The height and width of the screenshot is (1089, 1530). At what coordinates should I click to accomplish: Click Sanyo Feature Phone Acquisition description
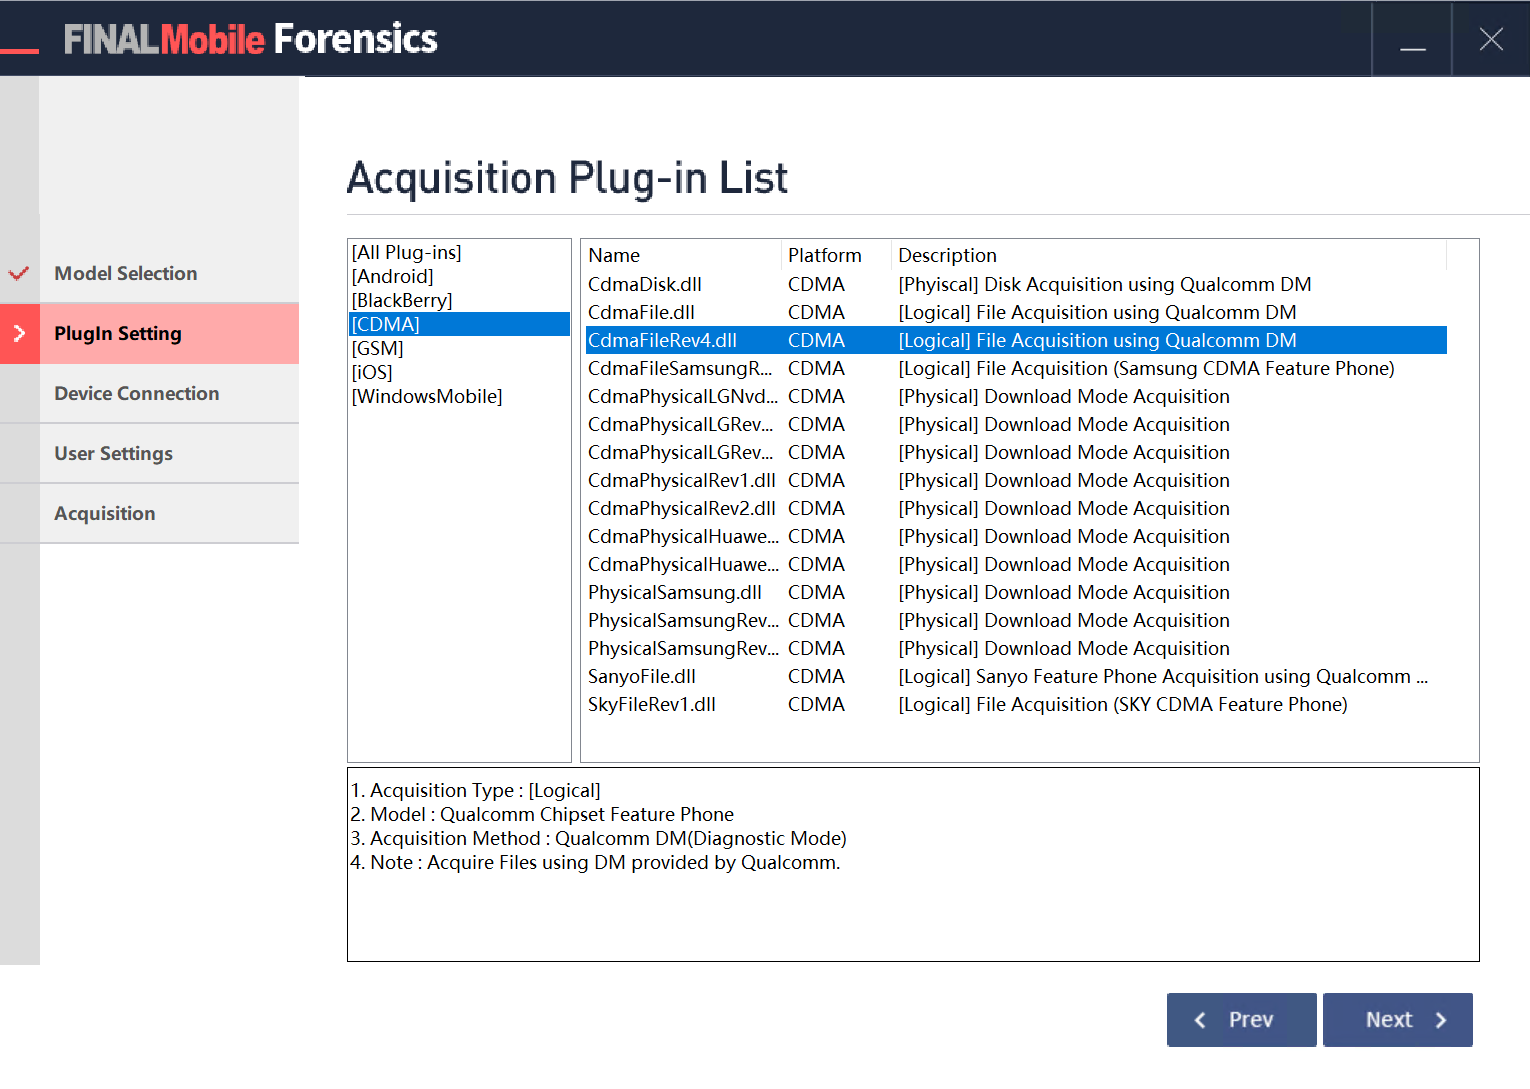click(1163, 677)
